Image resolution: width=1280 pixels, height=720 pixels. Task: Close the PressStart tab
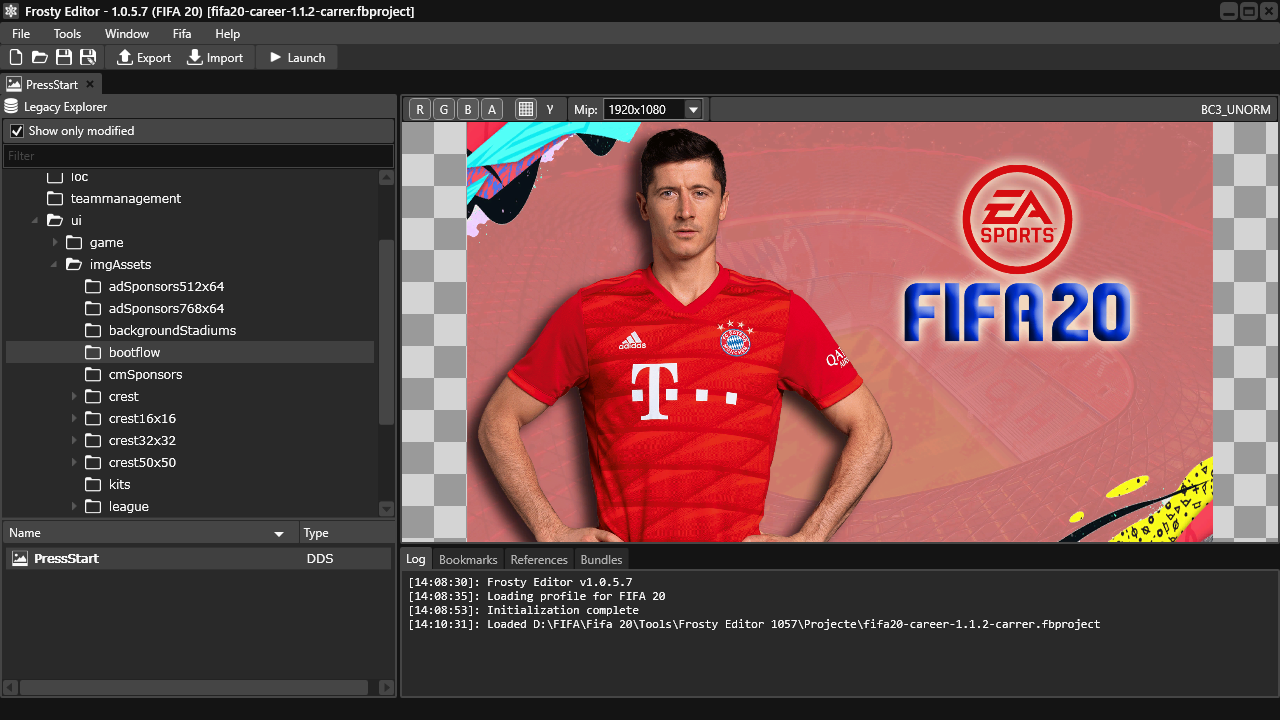(x=89, y=85)
